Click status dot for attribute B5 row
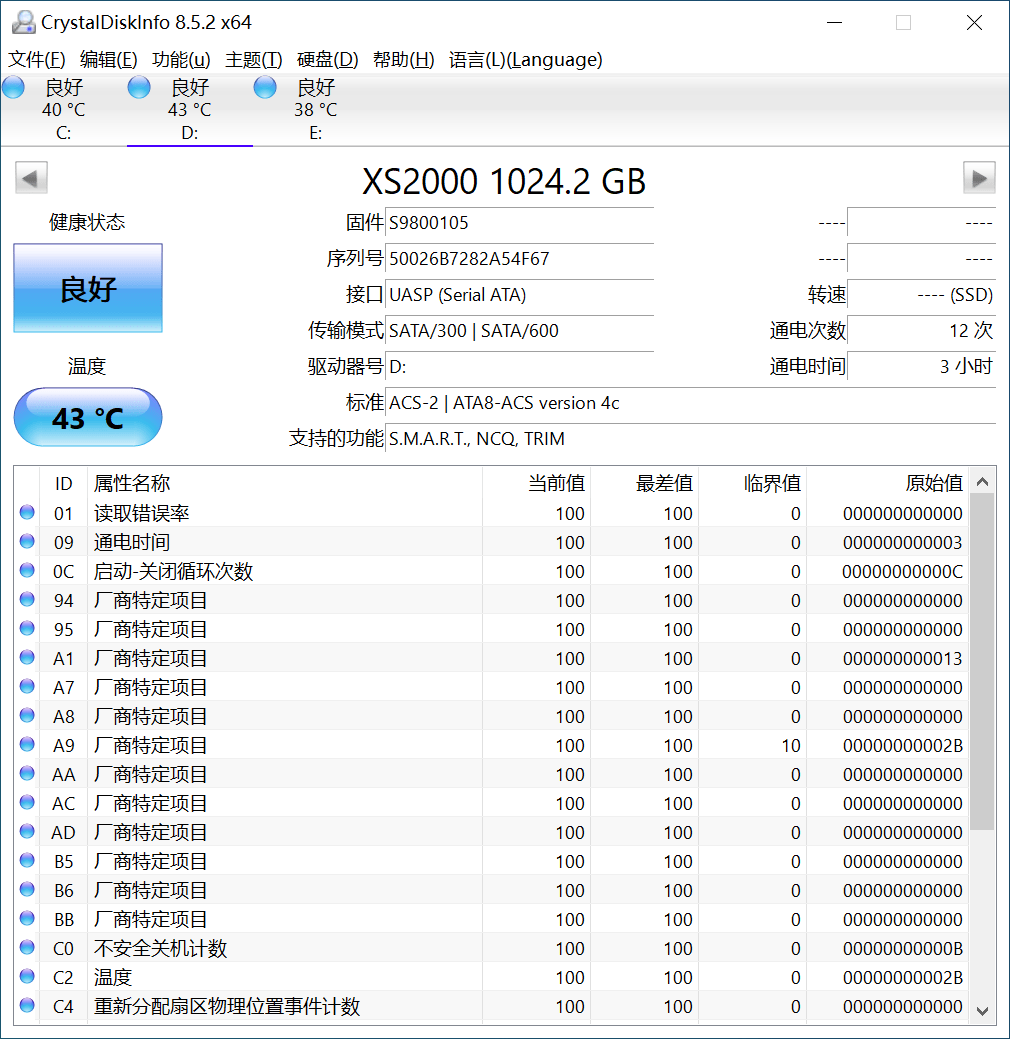 [x=27, y=860]
